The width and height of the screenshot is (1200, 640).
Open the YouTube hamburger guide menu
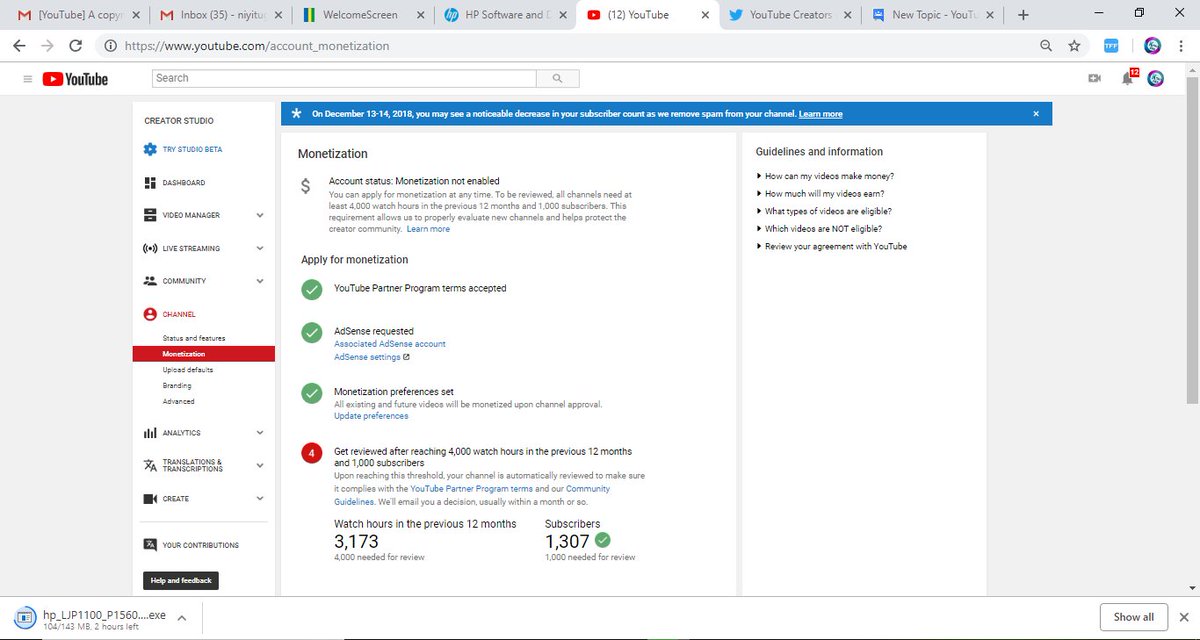click(27, 79)
